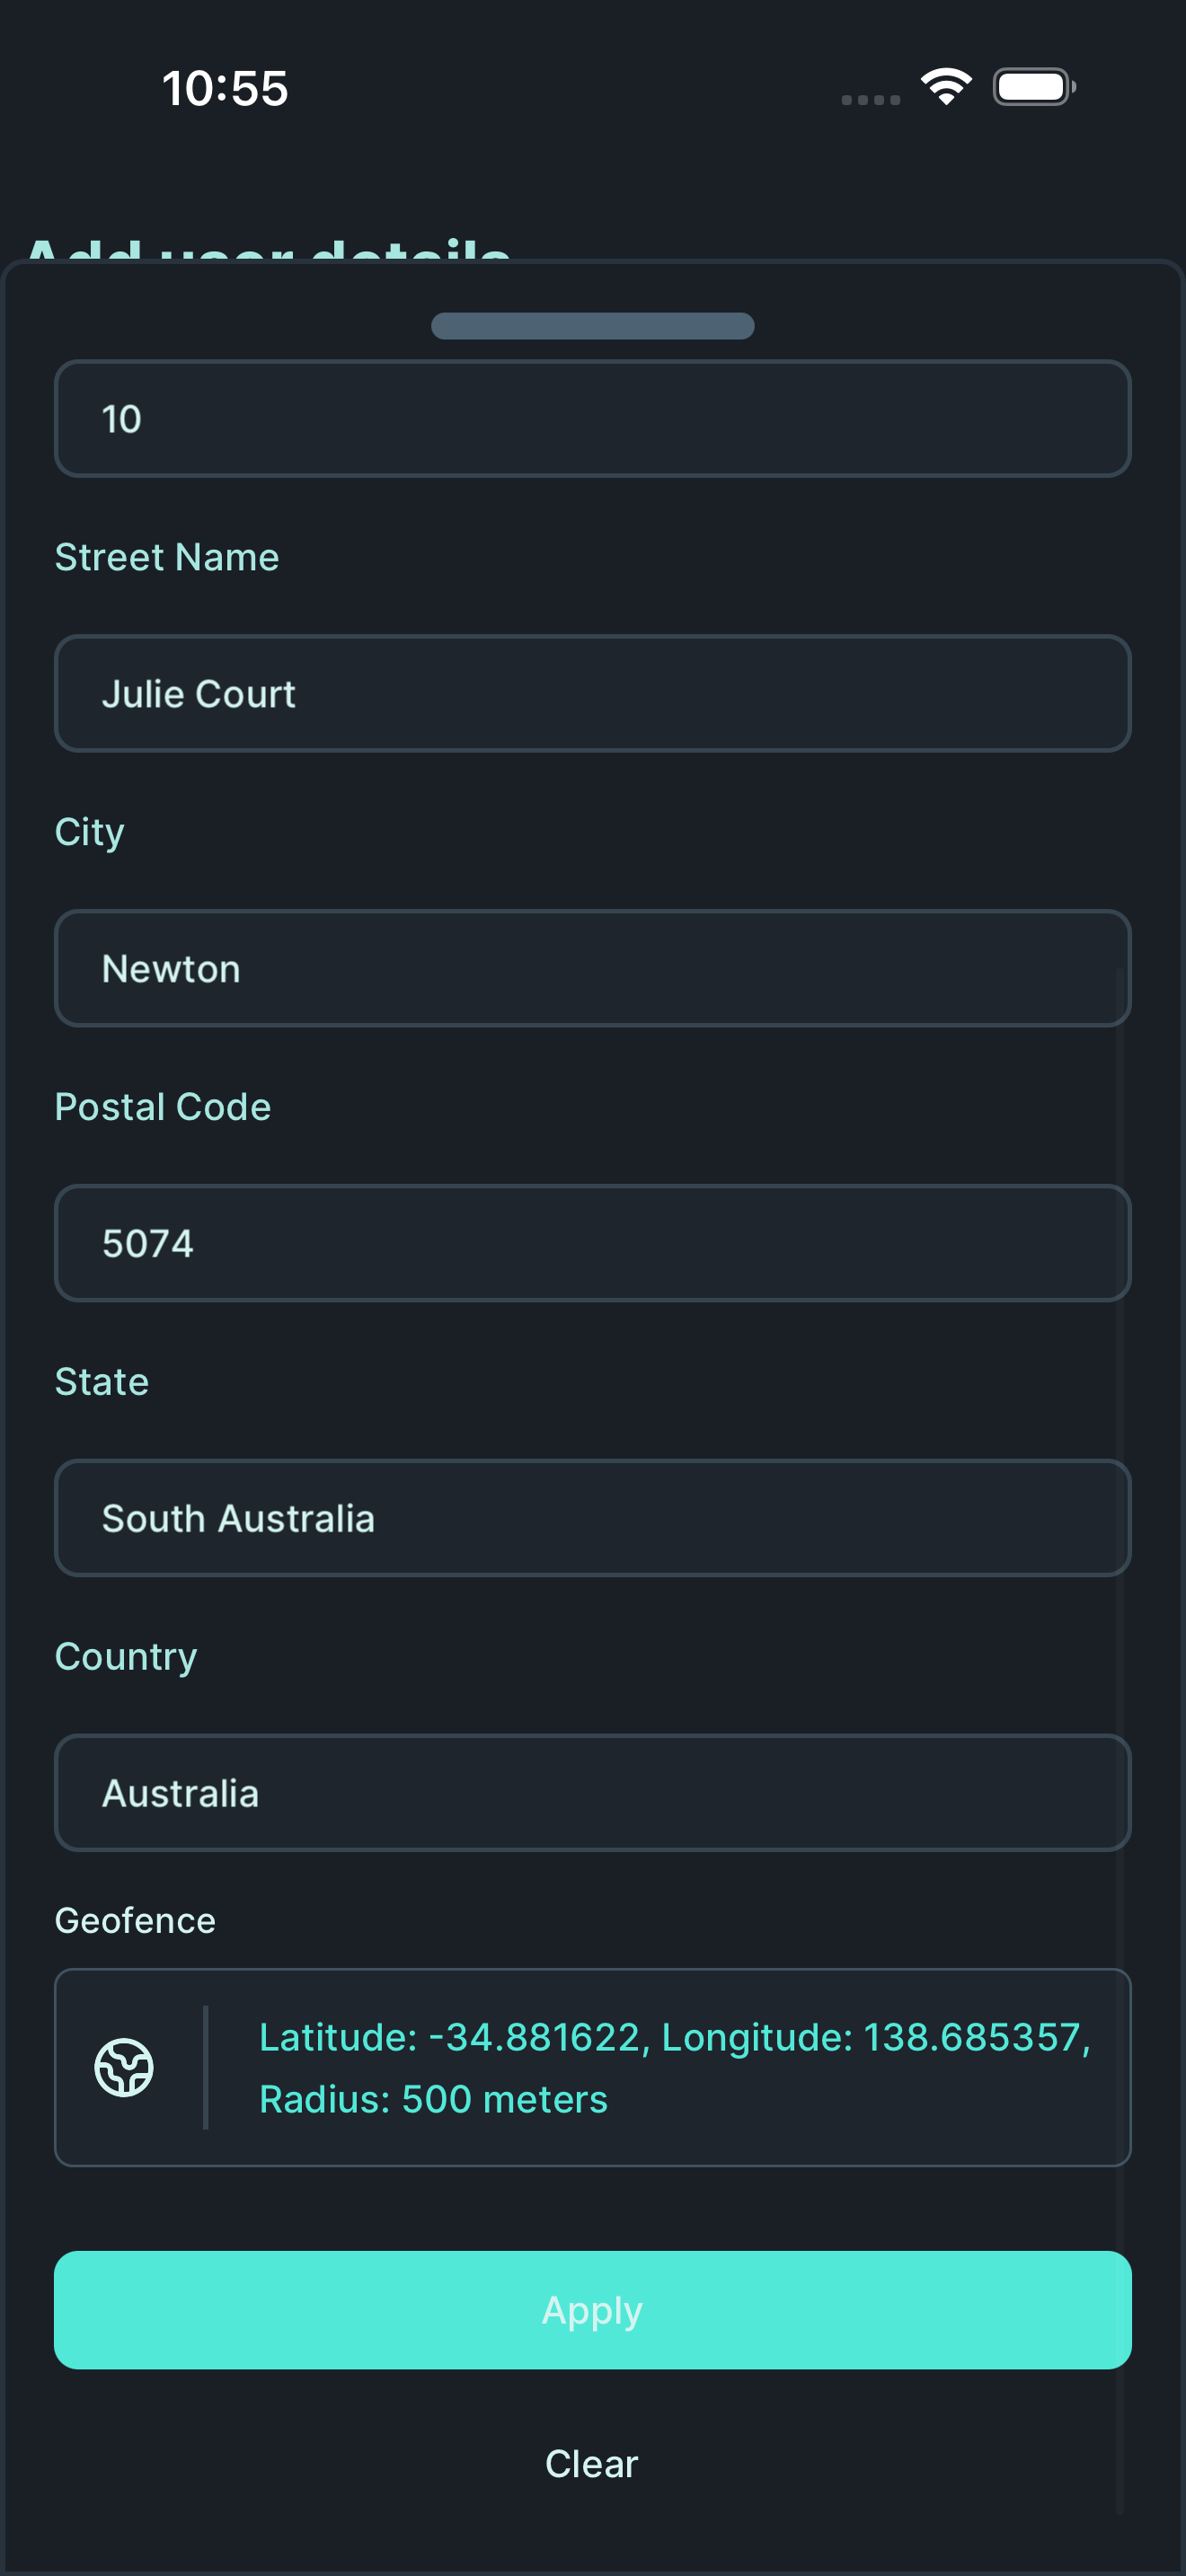Select the Postal Code field showing 5074
The height and width of the screenshot is (2576, 1186).
592,1243
